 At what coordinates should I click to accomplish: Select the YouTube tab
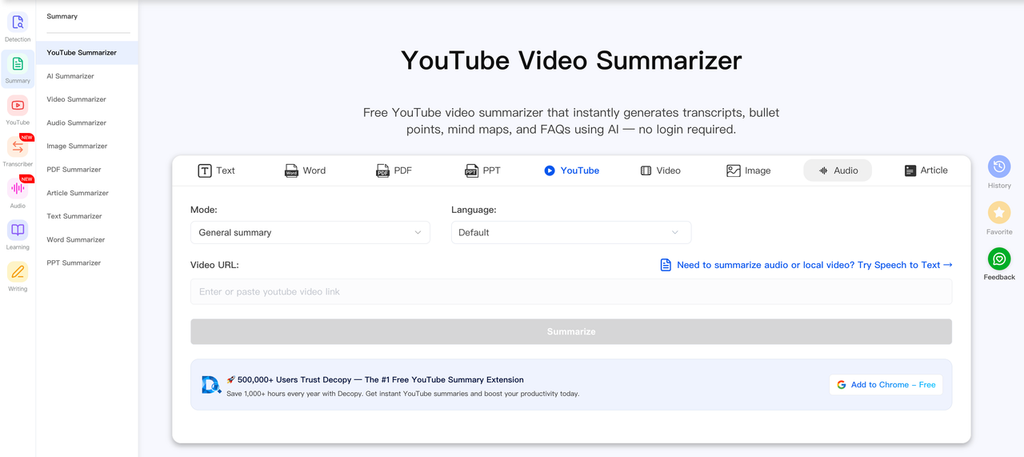[571, 170]
